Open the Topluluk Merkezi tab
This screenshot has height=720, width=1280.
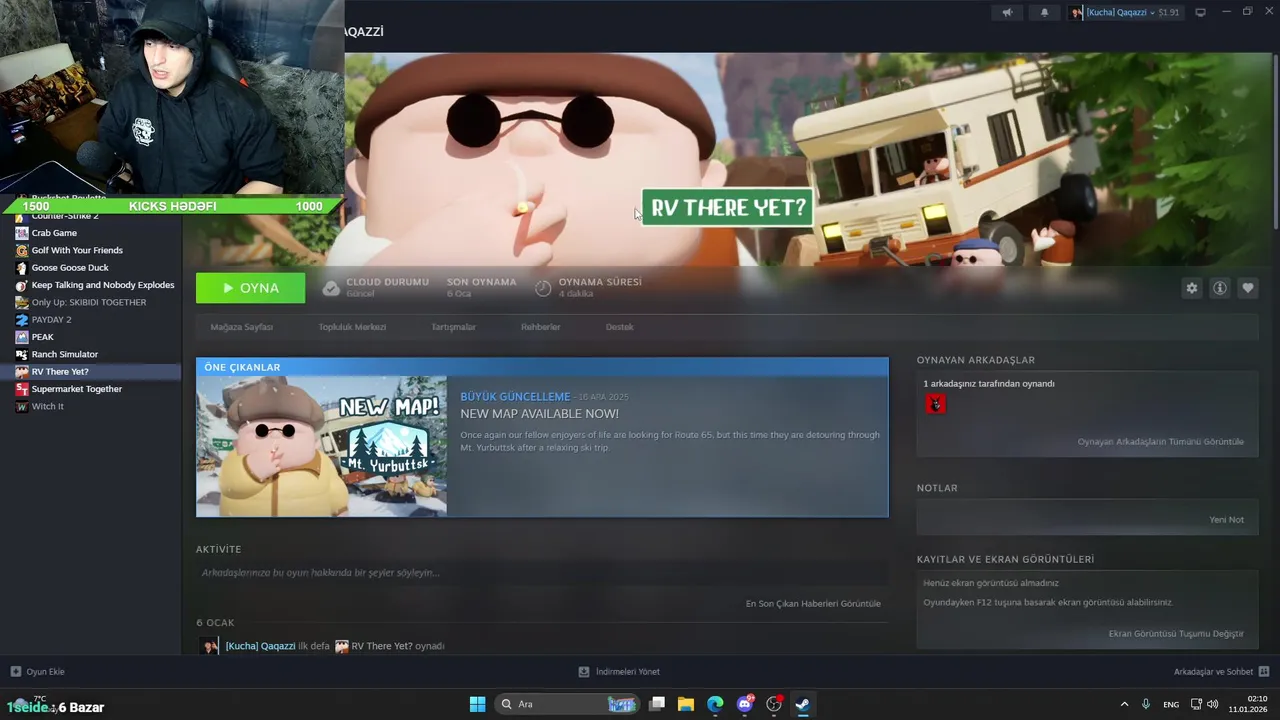(352, 327)
